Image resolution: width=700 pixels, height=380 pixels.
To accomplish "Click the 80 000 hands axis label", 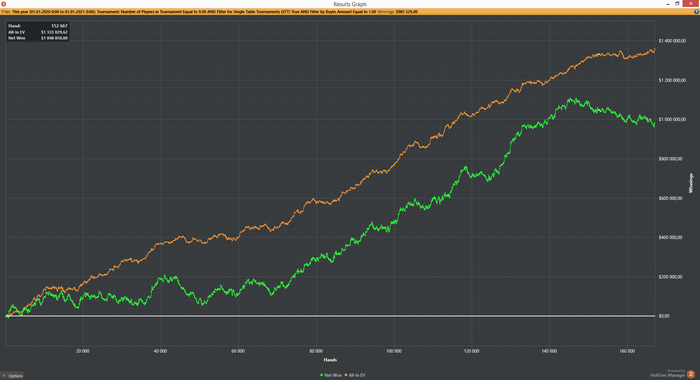I will [x=316, y=351].
